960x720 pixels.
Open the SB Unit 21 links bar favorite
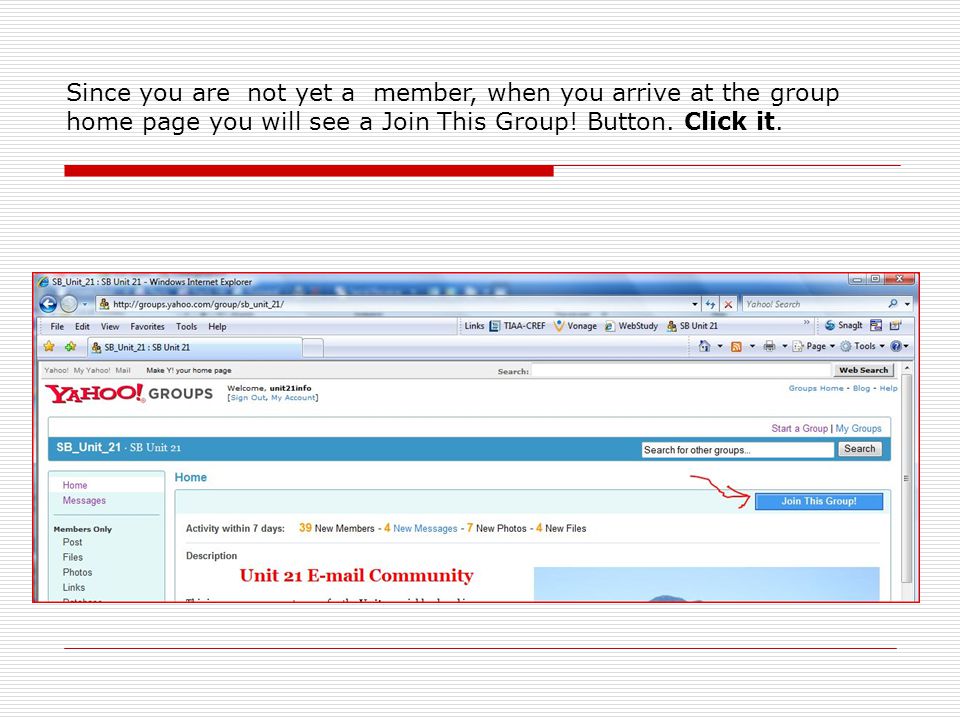point(692,326)
